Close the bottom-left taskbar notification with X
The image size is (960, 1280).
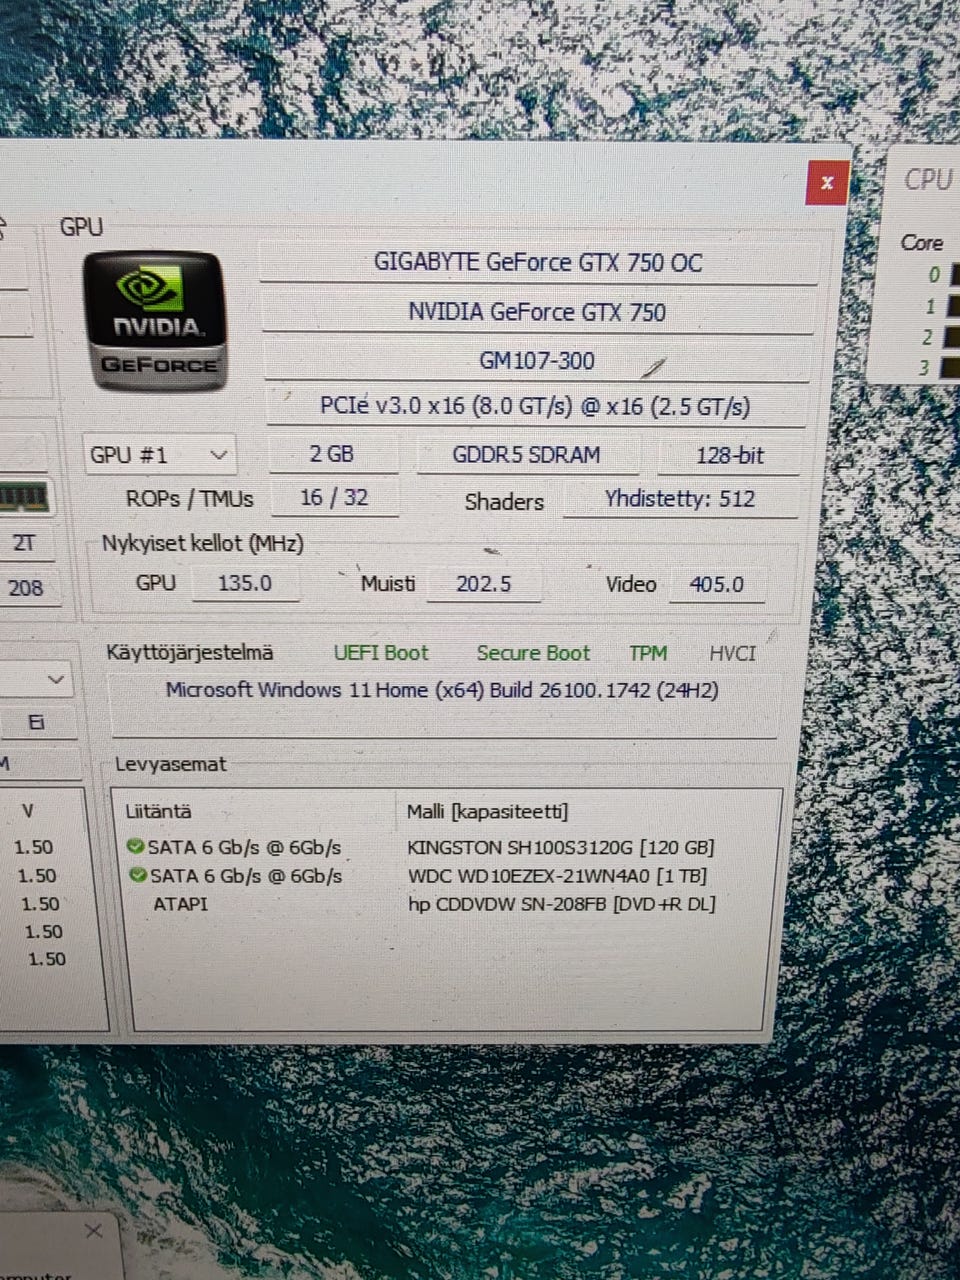click(93, 1231)
